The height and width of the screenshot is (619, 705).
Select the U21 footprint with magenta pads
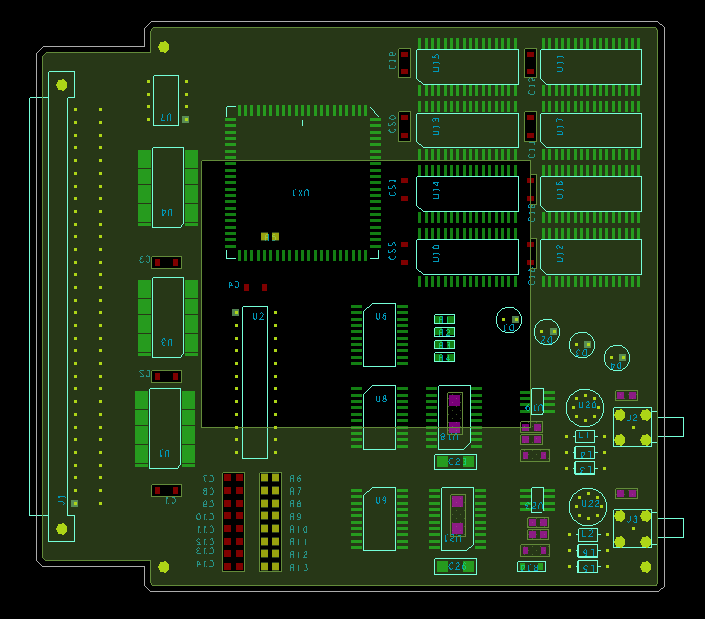pyautogui.click(x=457, y=519)
